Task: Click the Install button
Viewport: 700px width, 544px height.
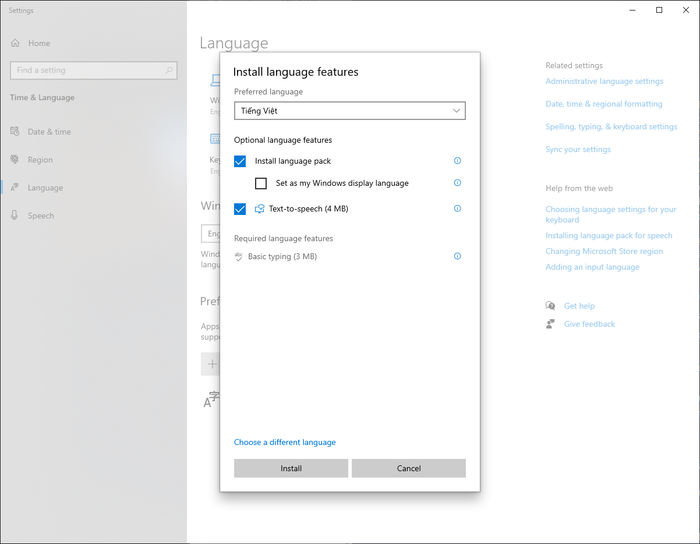Action: click(291, 468)
